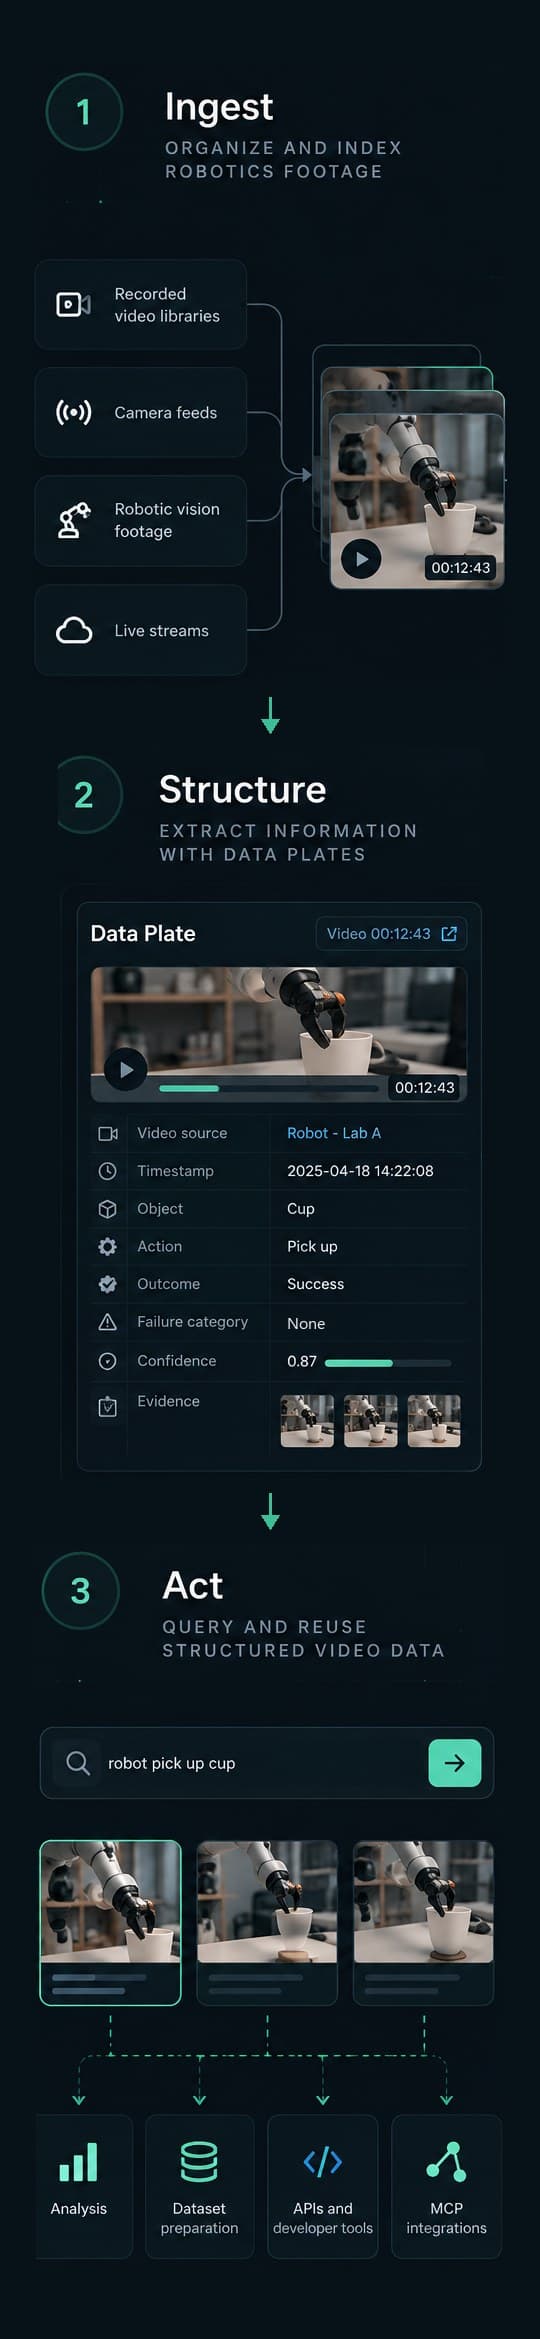The width and height of the screenshot is (540, 2339).
Task: Click the 'Dataset preparation' card label
Action: (x=199, y=2218)
